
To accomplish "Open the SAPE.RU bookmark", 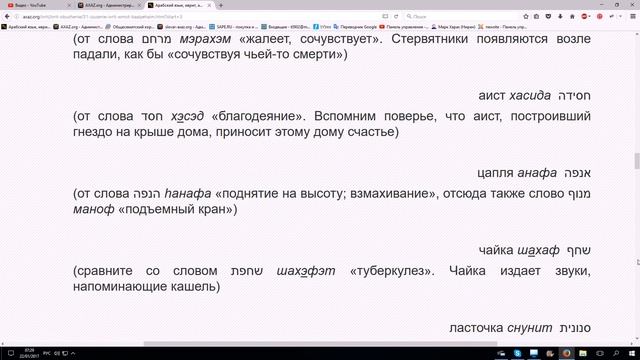I will 233,27.
